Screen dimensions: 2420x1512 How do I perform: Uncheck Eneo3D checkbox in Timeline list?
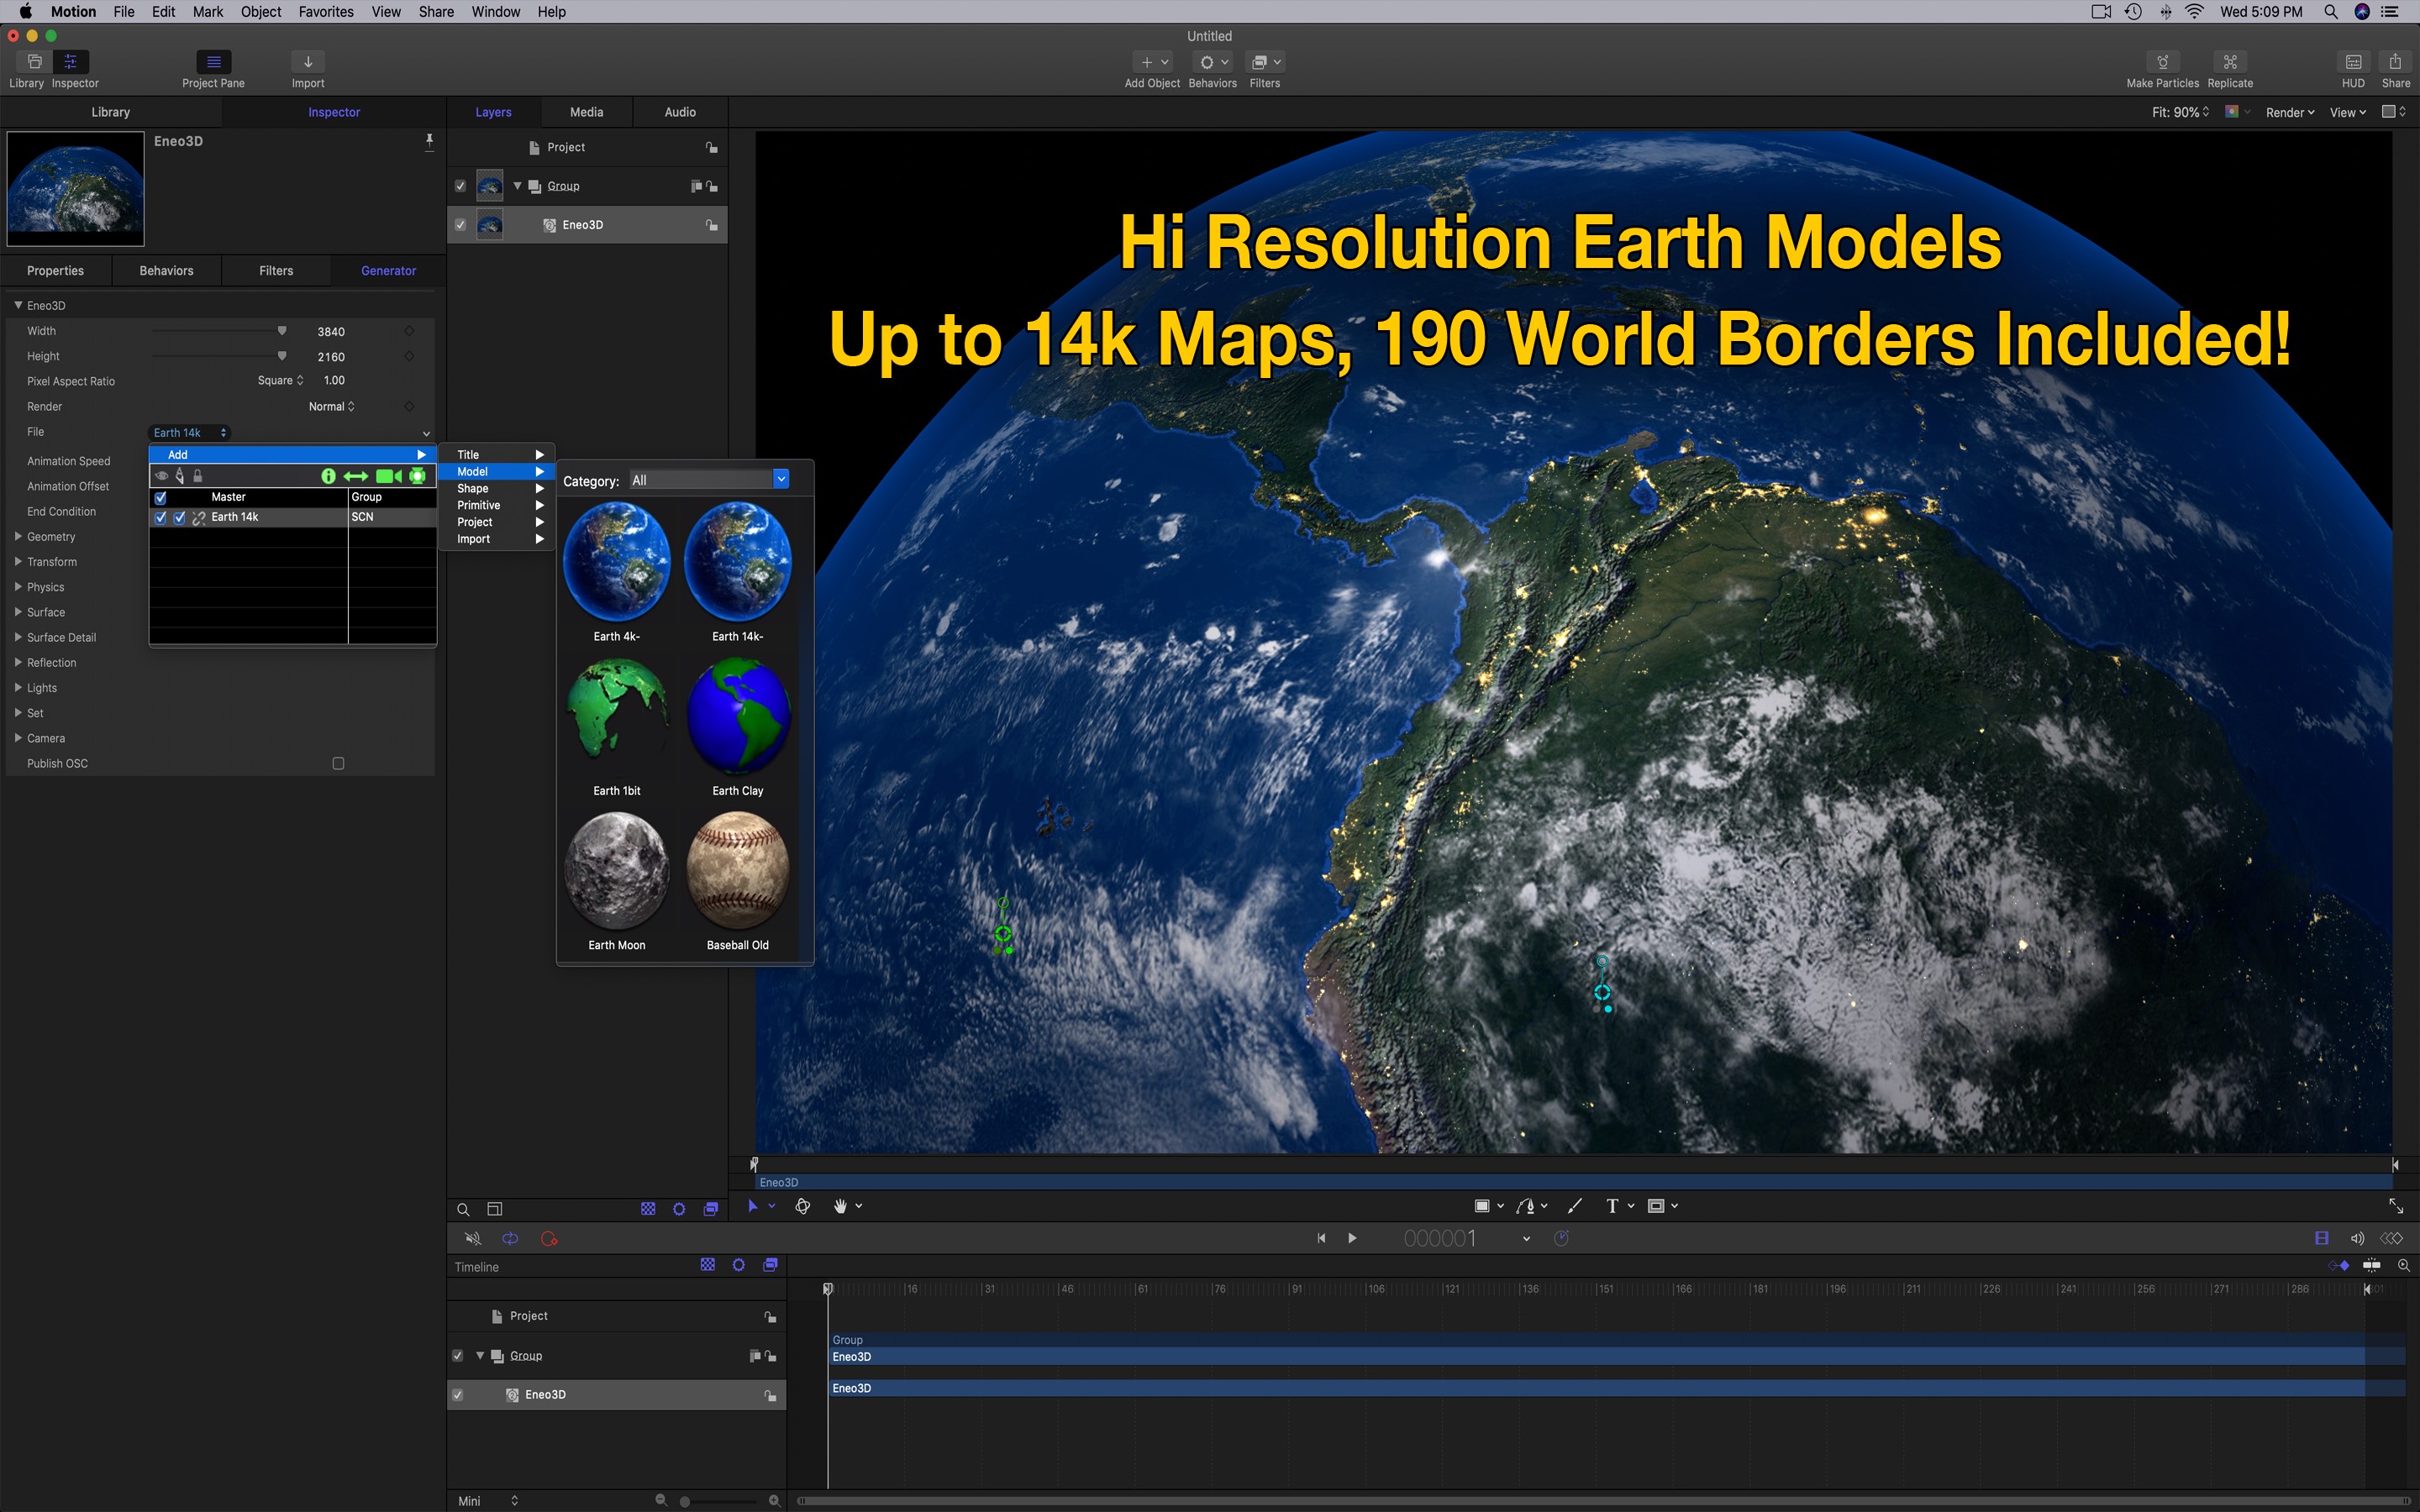[457, 1395]
